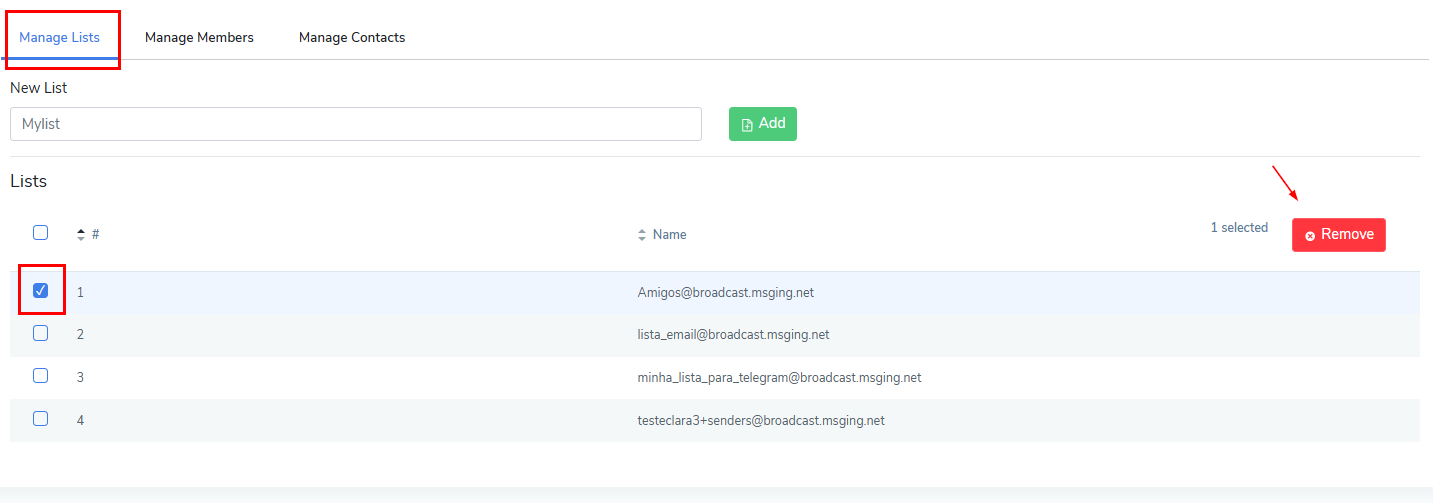Click the minha_lista_para_telegram@broadcast.msging.net row name
The image size is (1433, 503).
779,378
